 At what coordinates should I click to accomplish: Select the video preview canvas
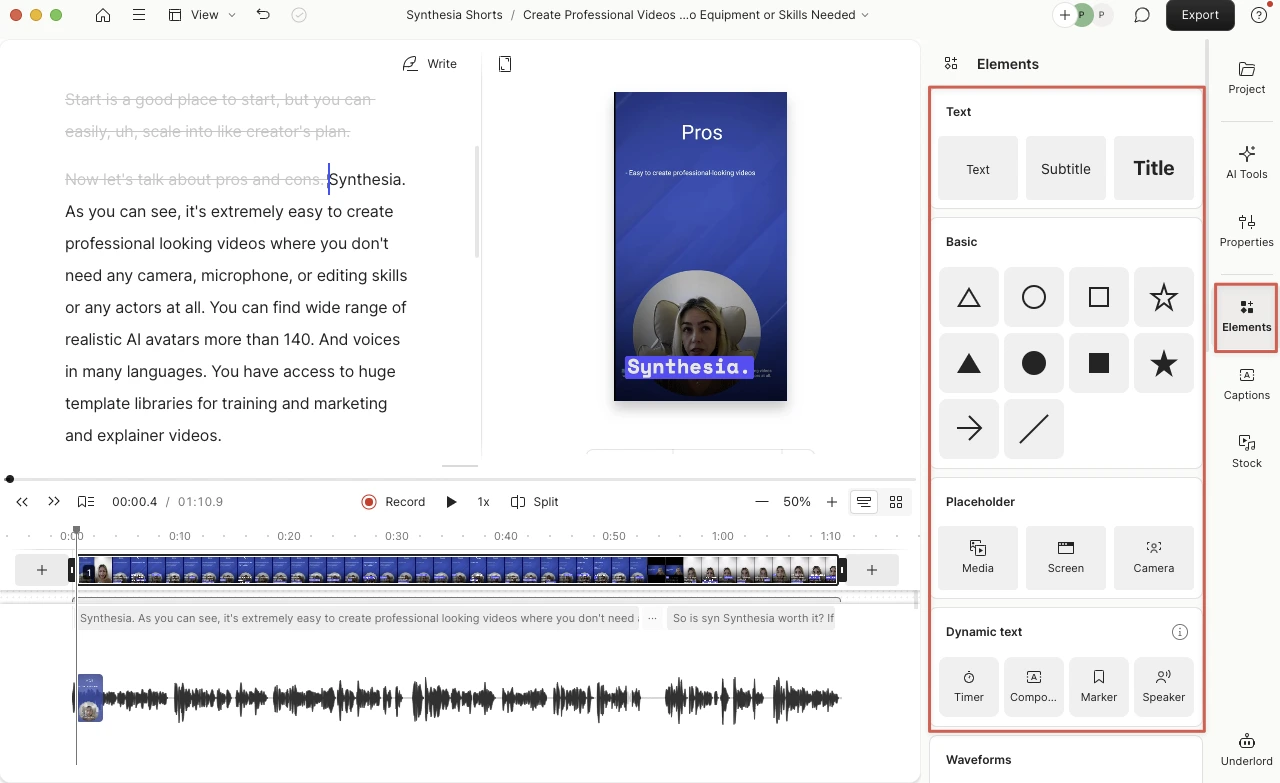[700, 246]
